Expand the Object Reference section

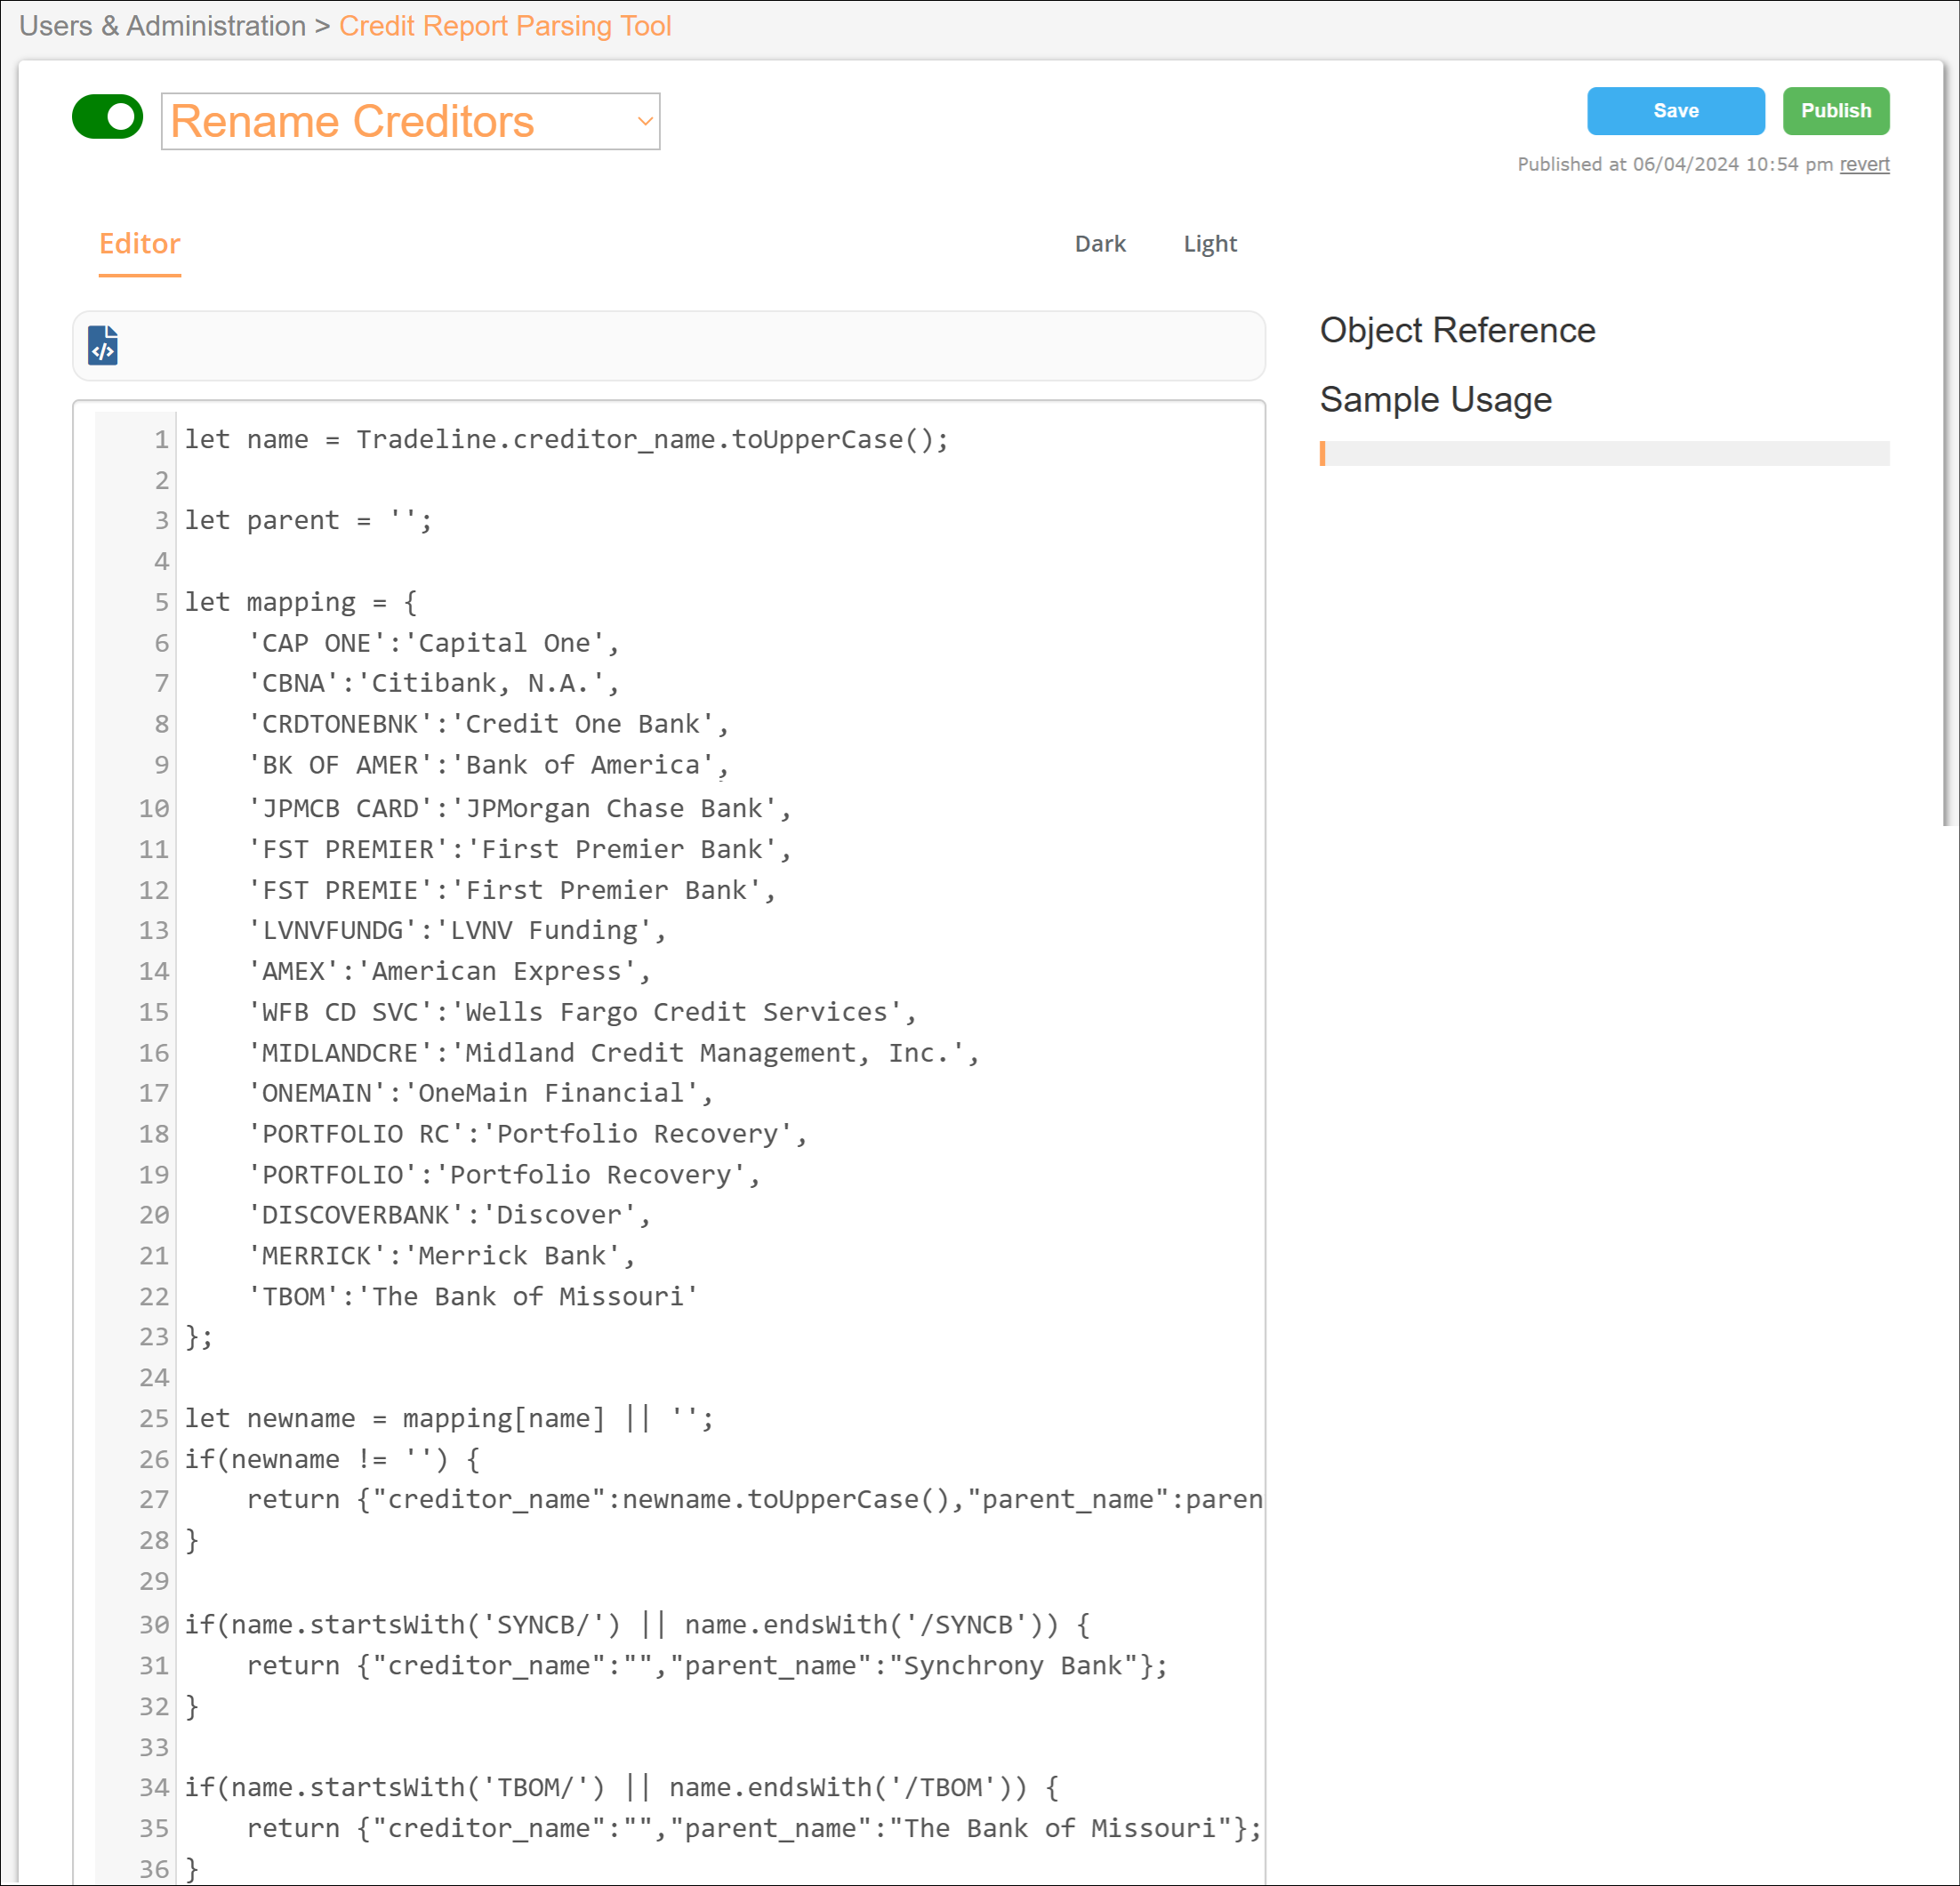click(x=1457, y=330)
